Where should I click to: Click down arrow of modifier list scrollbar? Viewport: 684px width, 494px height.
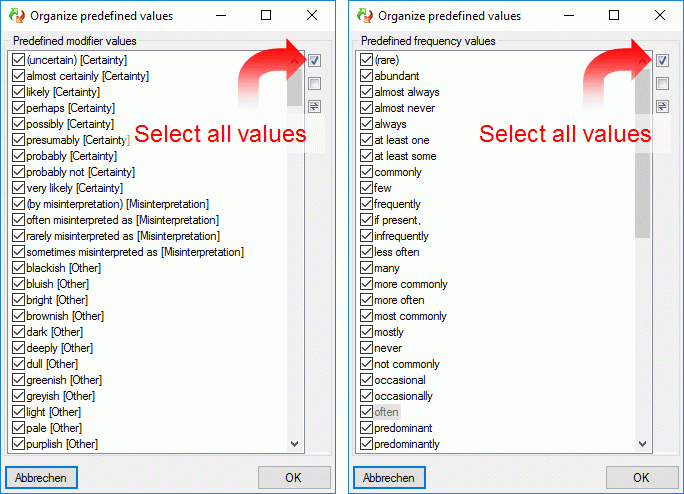tap(294, 444)
